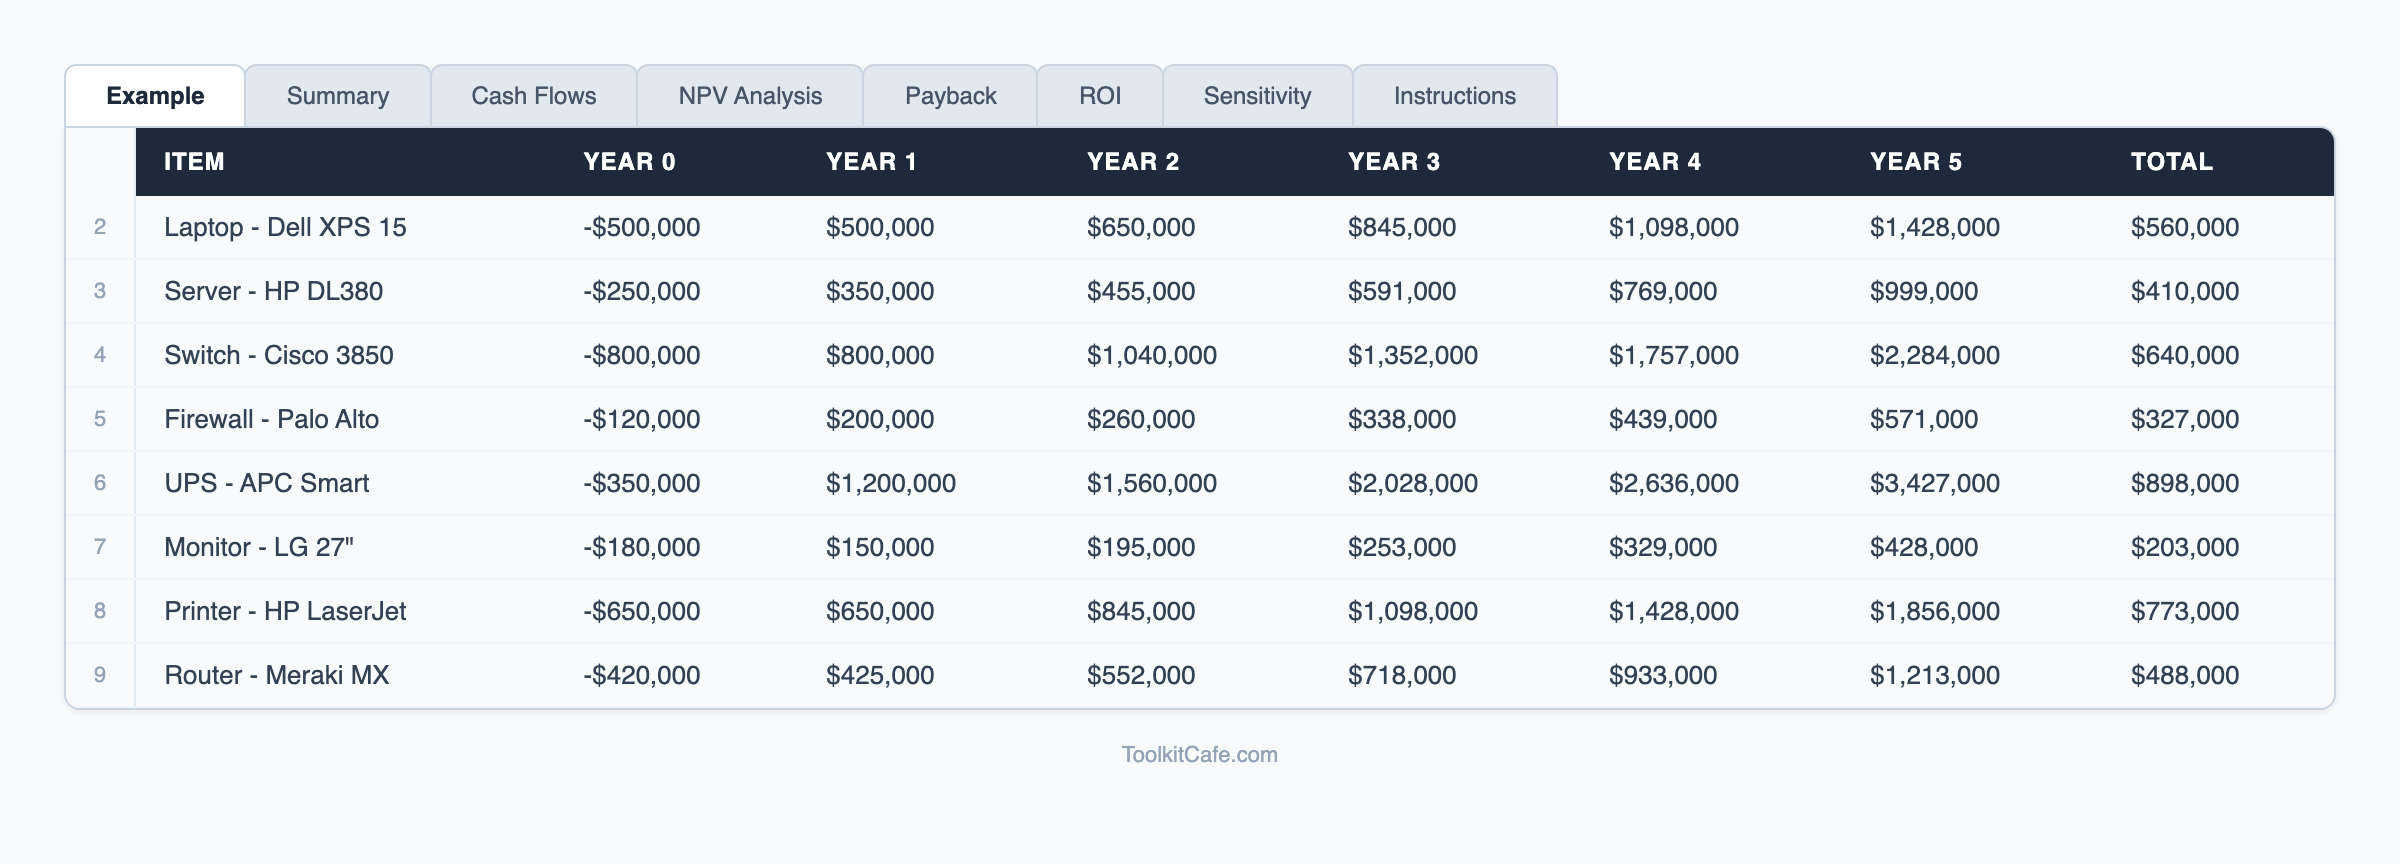Click UPS - APC Smart total $898,000

point(2184,483)
